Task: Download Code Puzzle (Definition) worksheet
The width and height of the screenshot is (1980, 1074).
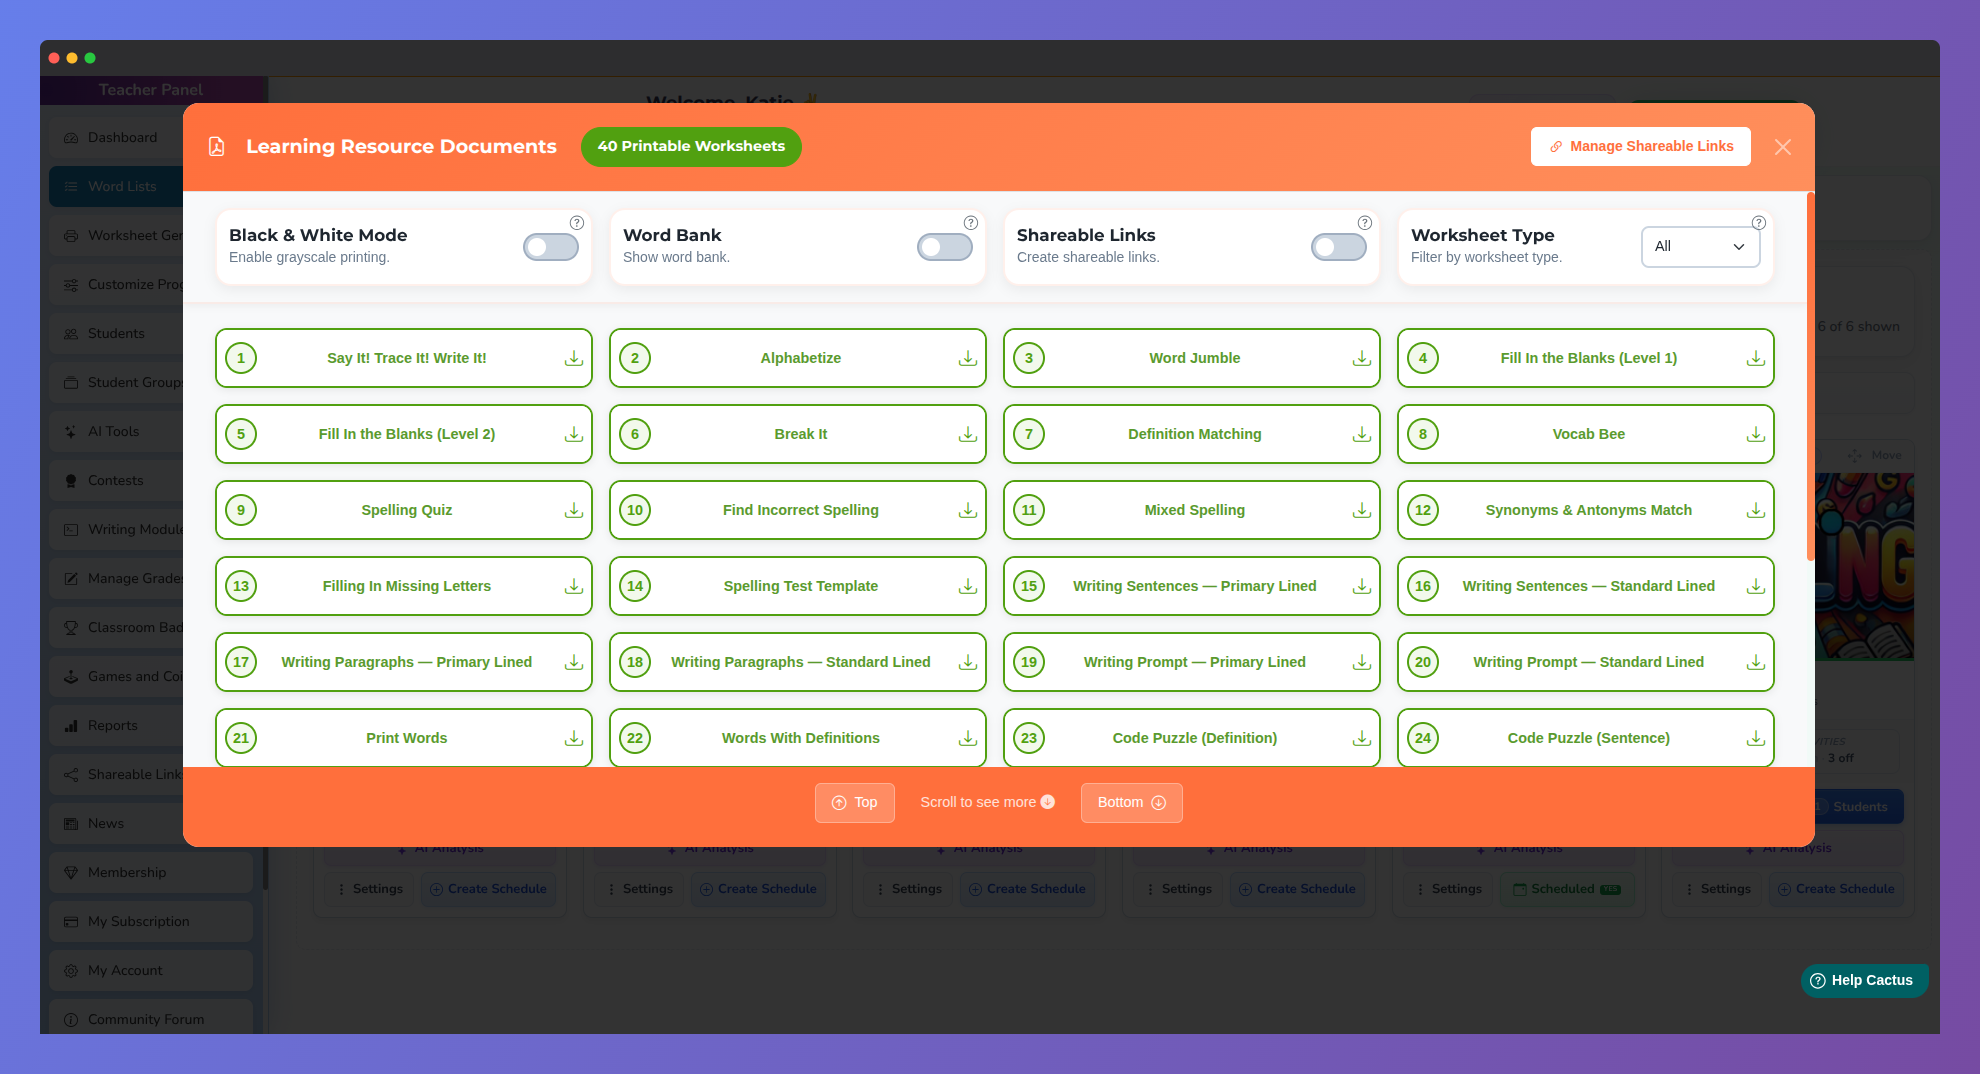Action: (x=1362, y=738)
